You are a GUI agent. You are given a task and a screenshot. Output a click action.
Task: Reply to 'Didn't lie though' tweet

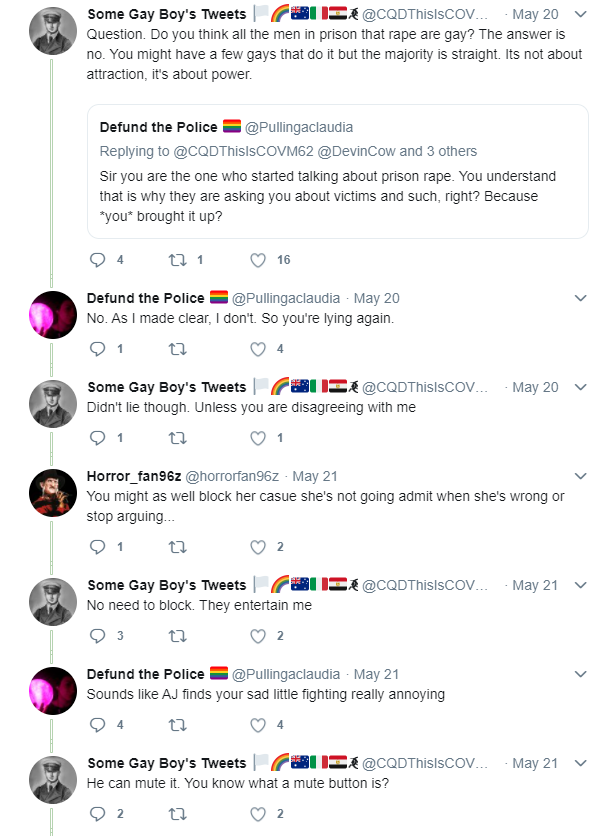[x=98, y=438]
